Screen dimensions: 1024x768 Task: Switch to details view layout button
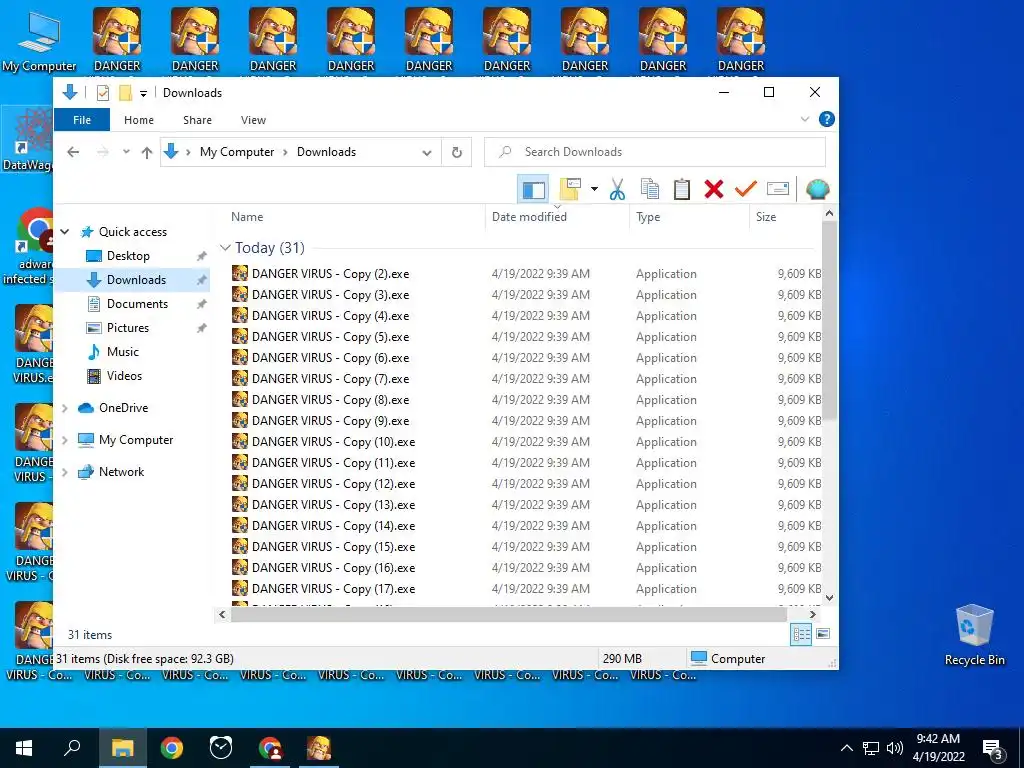[801, 634]
